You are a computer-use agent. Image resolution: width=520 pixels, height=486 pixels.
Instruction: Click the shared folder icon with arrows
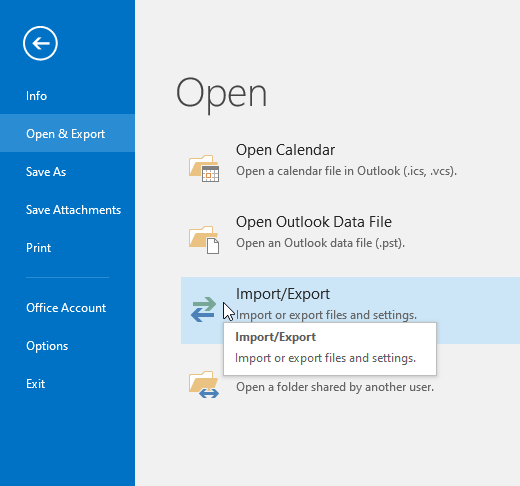pyautogui.click(x=204, y=384)
